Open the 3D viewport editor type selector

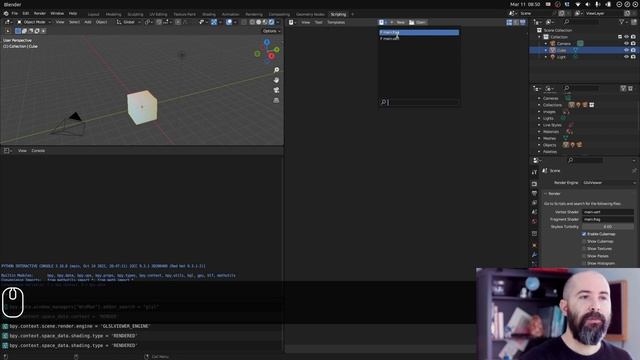click(x=8, y=22)
